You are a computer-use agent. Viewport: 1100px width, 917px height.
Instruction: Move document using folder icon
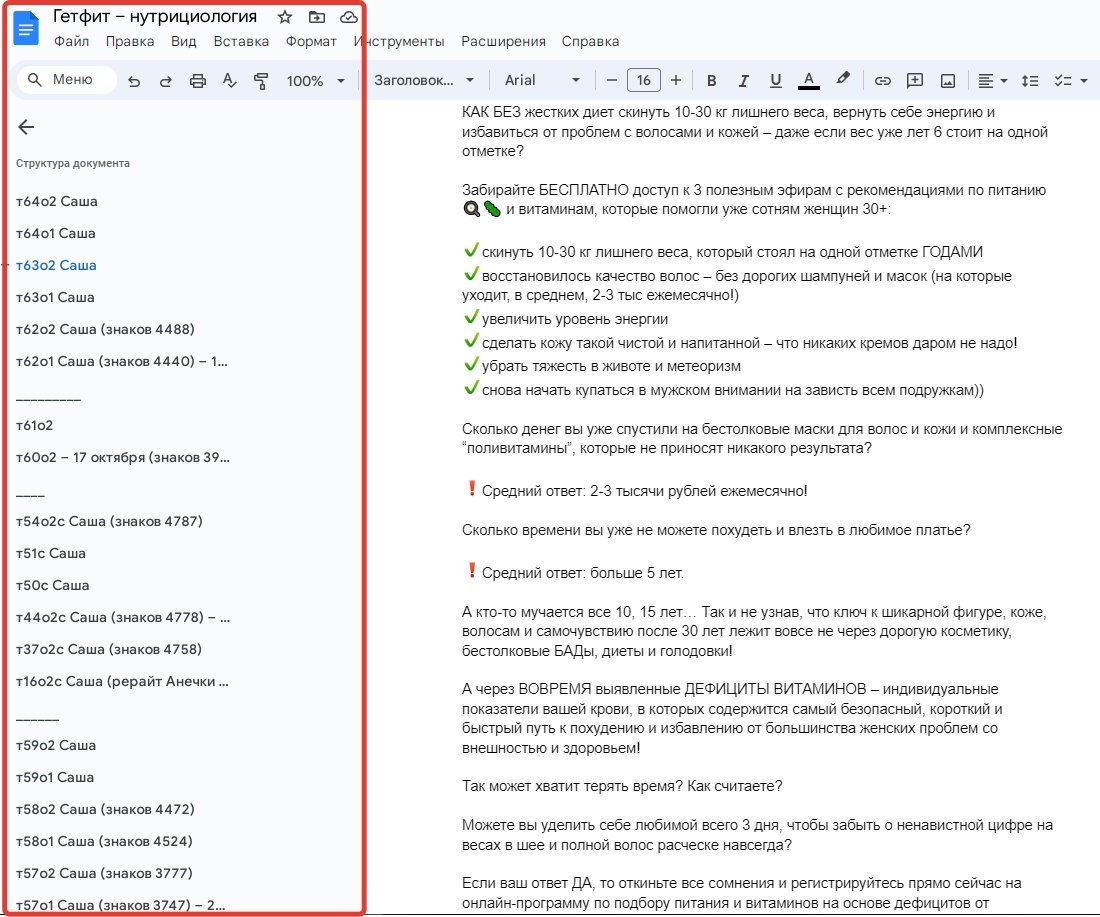[317, 17]
